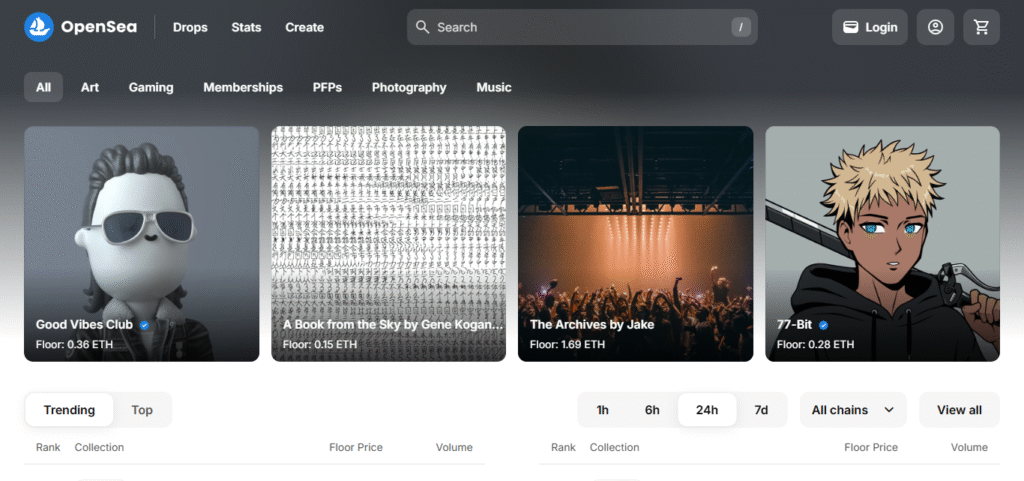Click the search magnifier icon

[x=423, y=27]
